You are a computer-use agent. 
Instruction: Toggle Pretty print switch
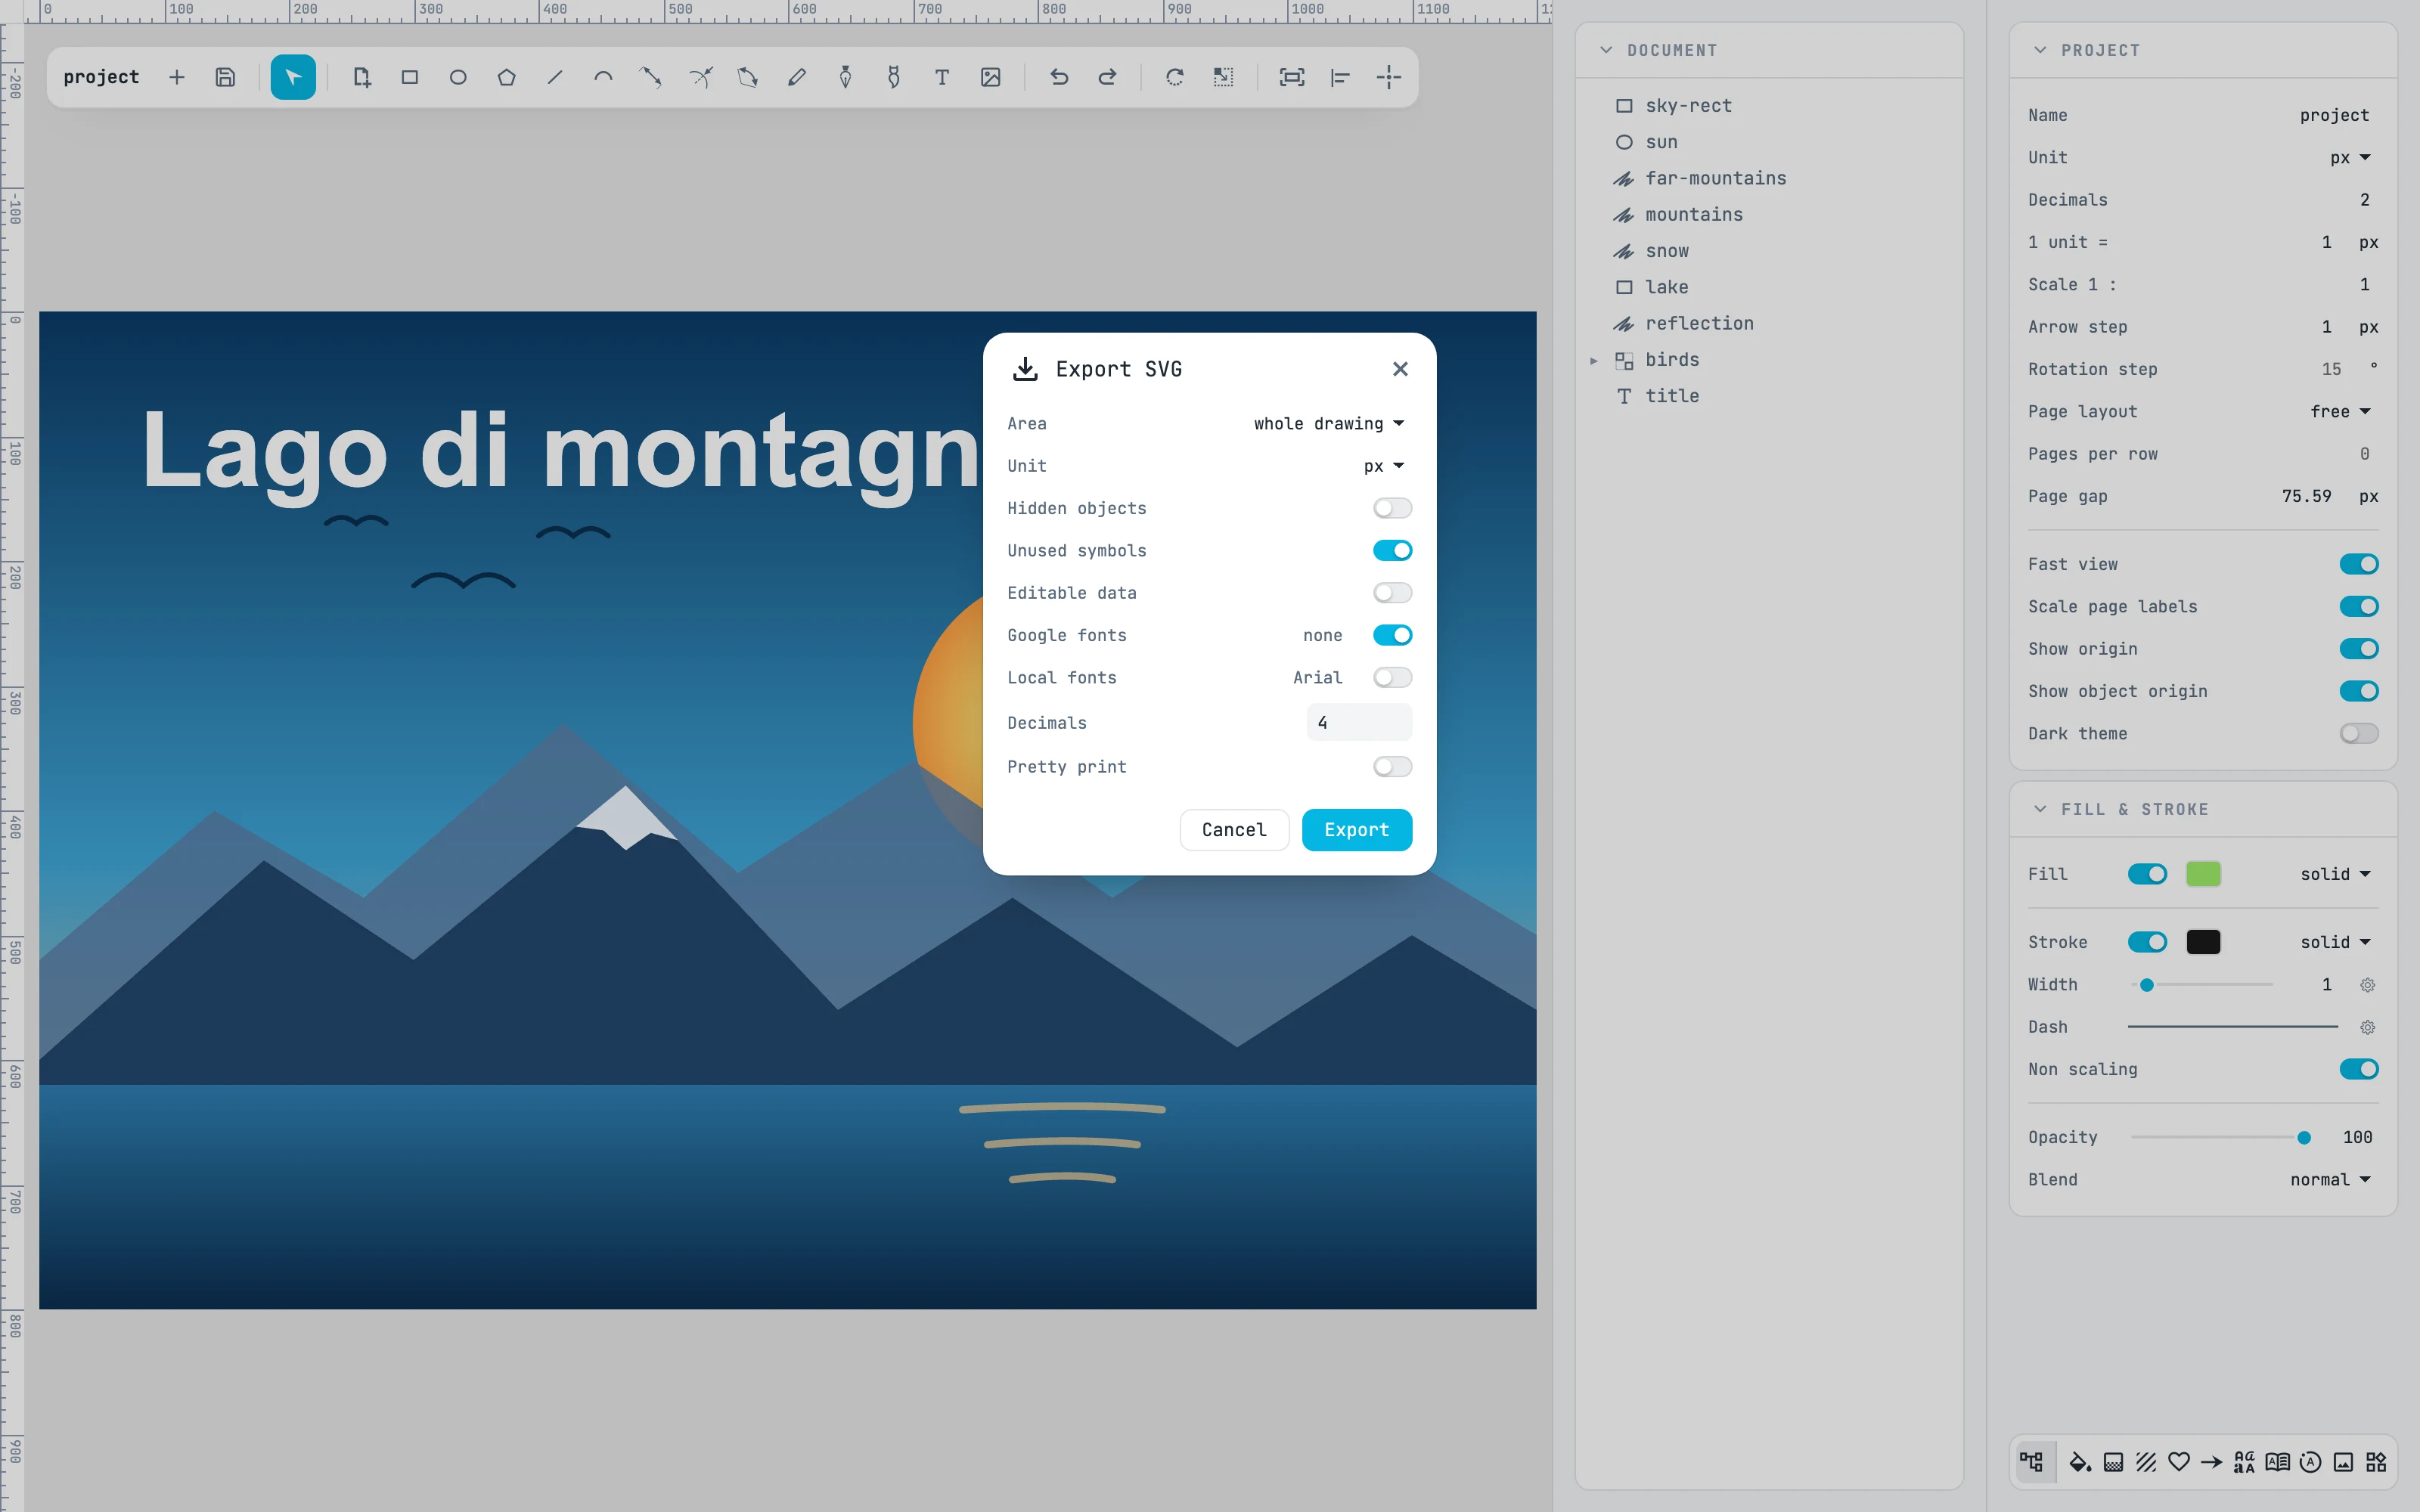(x=1392, y=767)
